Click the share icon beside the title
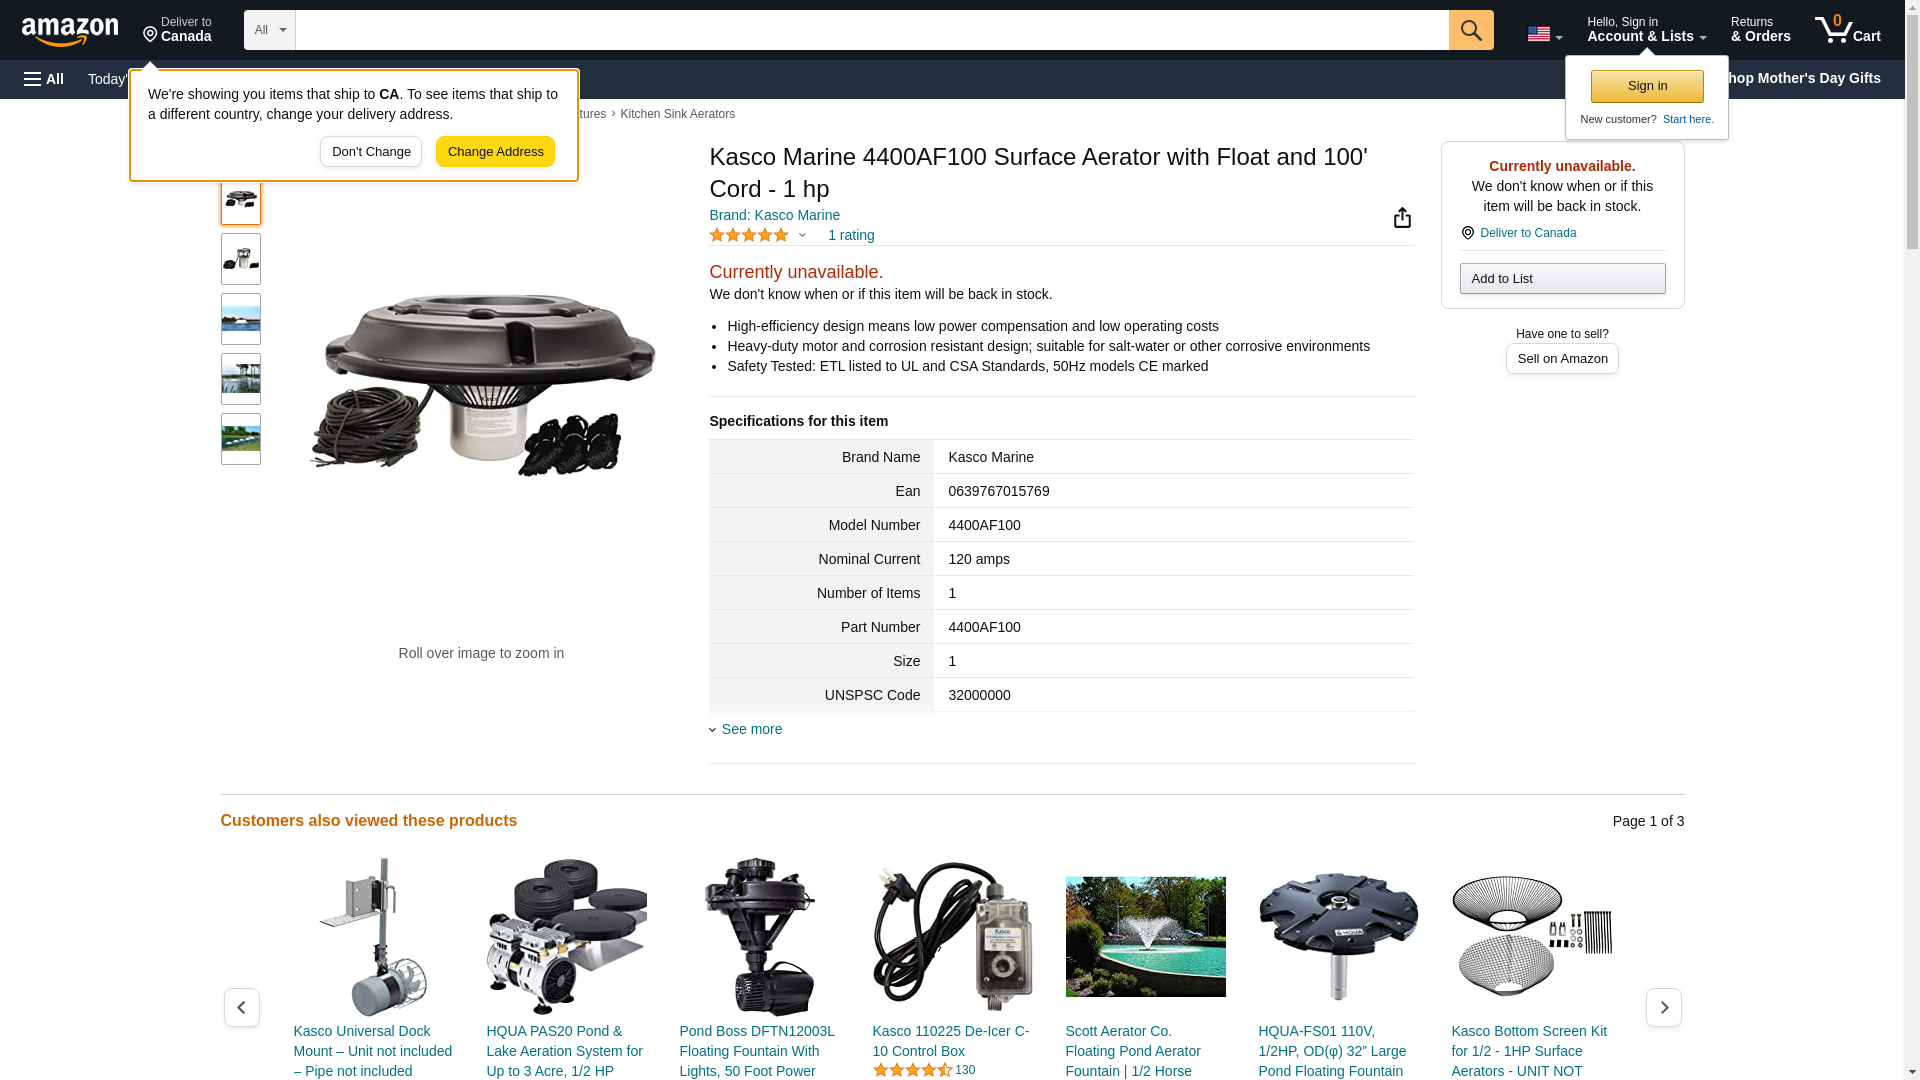Image resolution: width=1920 pixels, height=1080 pixels. [x=1402, y=218]
